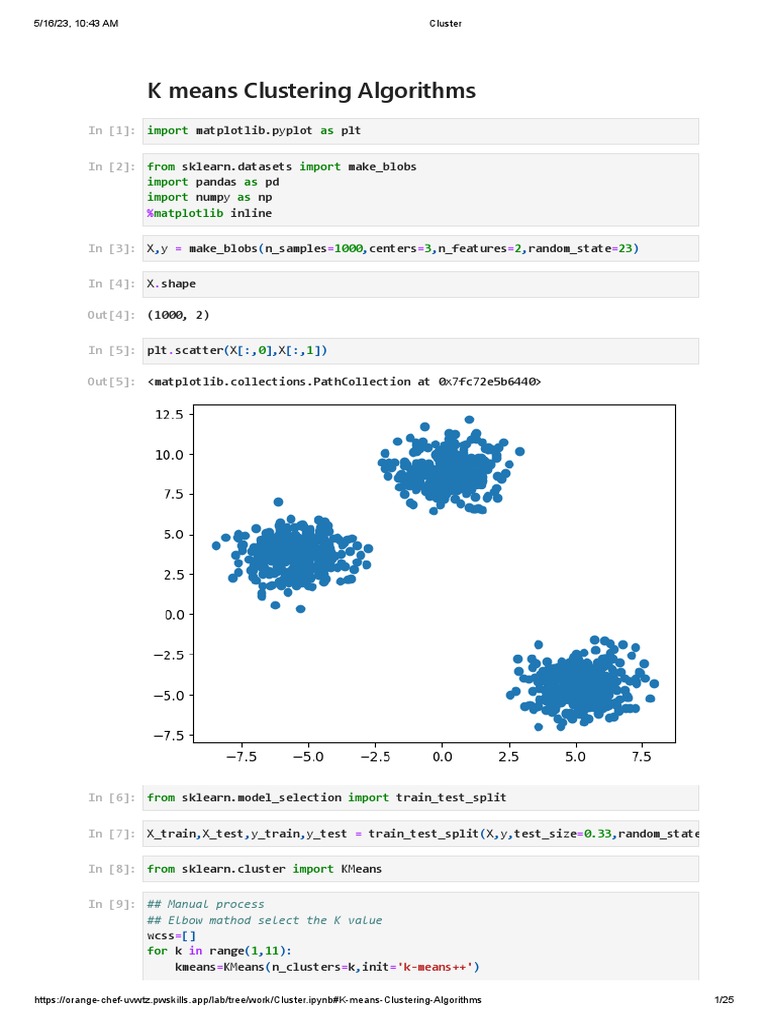The height and width of the screenshot is (1024, 768).
Task: Click the upper blob cluster in scatter plot
Action: pos(451,467)
